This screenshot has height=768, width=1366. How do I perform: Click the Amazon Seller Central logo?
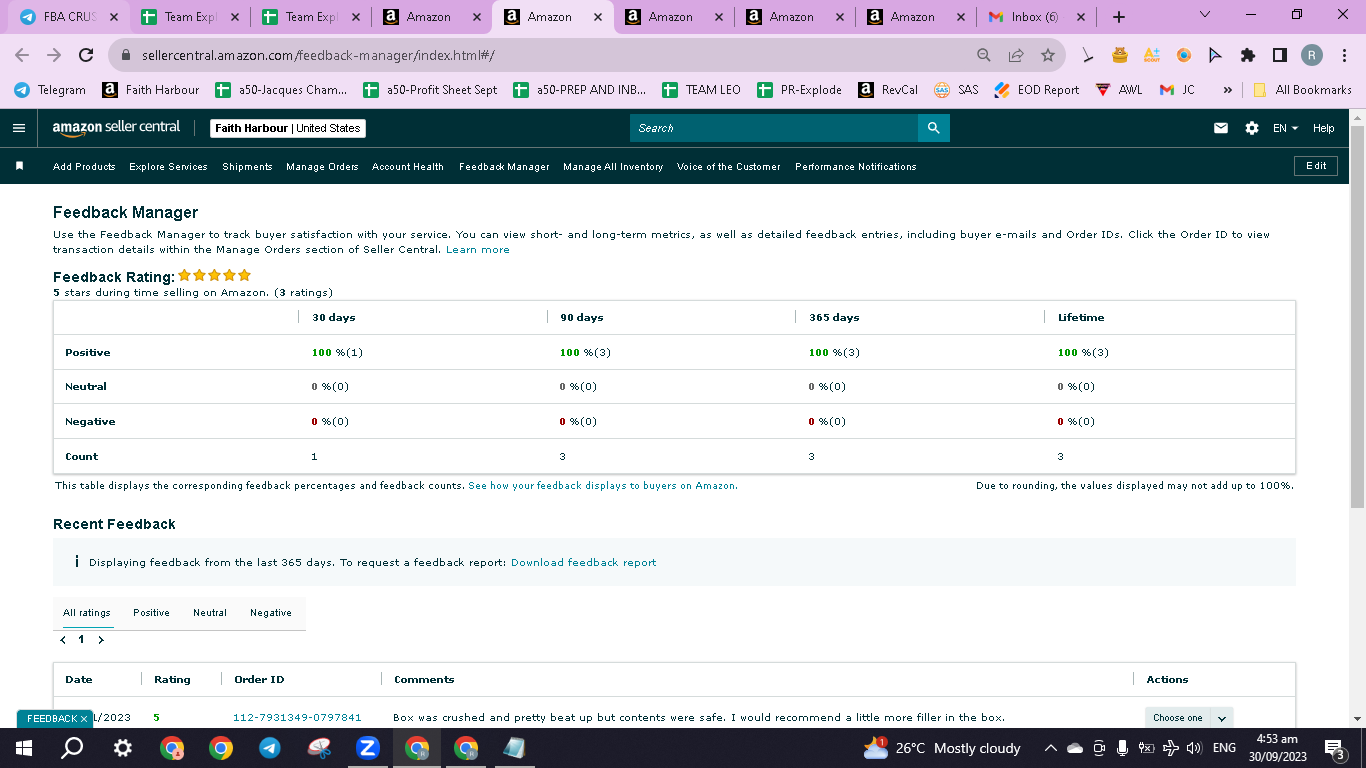coord(116,128)
